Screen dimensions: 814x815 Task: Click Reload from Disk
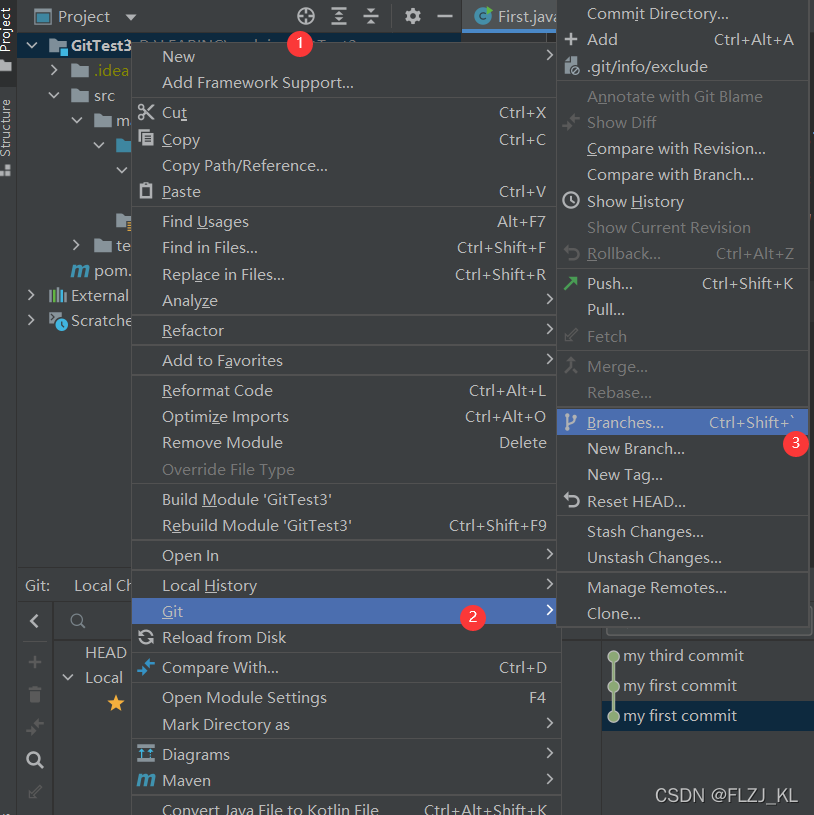tap(344, 637)
